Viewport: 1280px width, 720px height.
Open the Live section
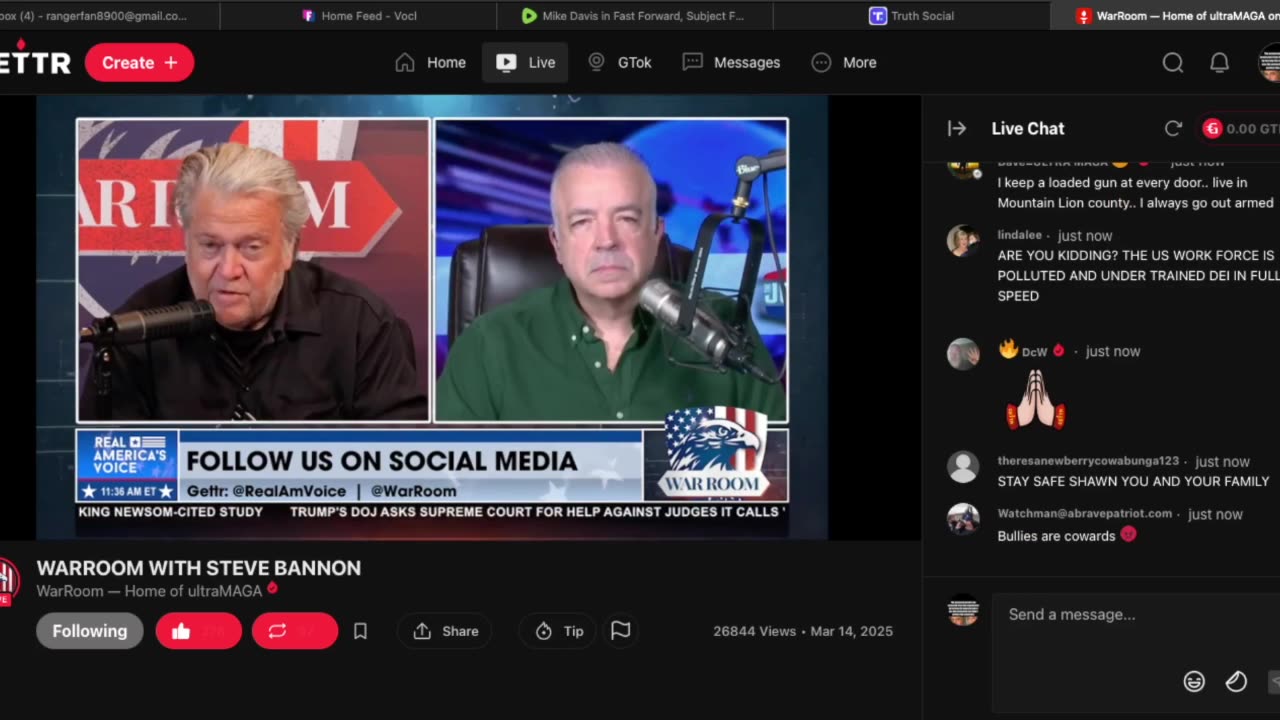525,62
